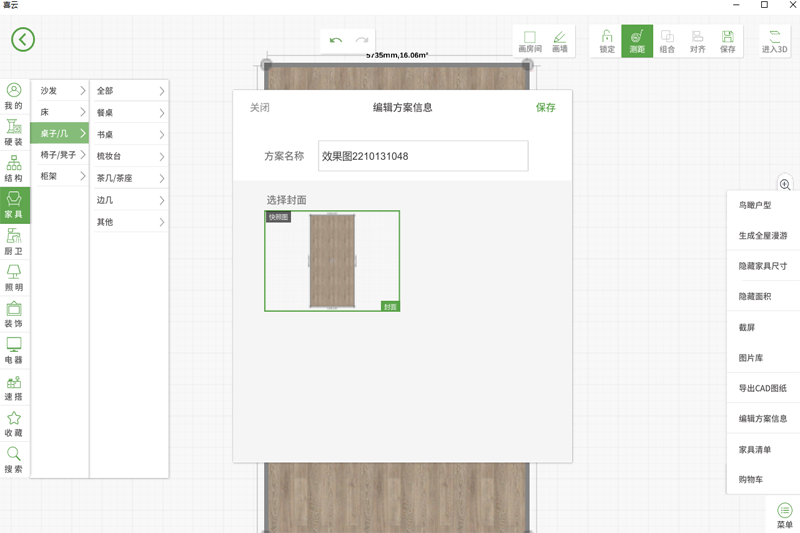
Task: Select the 画房间 draw room tool
Action: 529,41
